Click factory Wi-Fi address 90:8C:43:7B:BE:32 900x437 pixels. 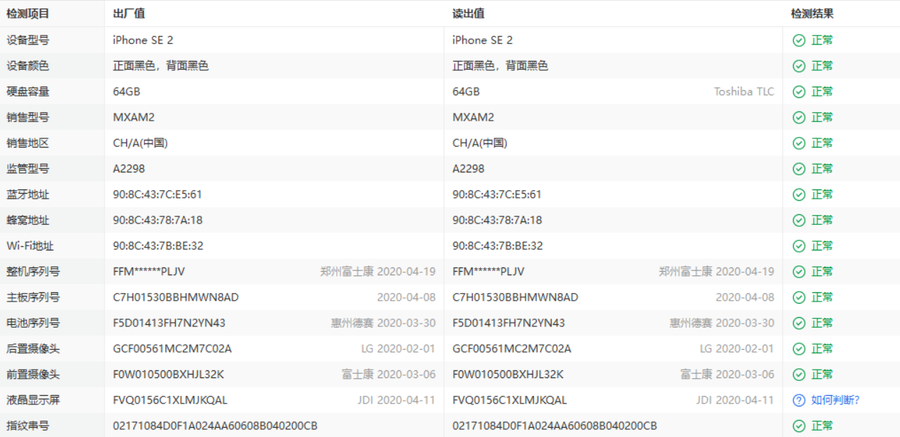[x=158, y=246]
